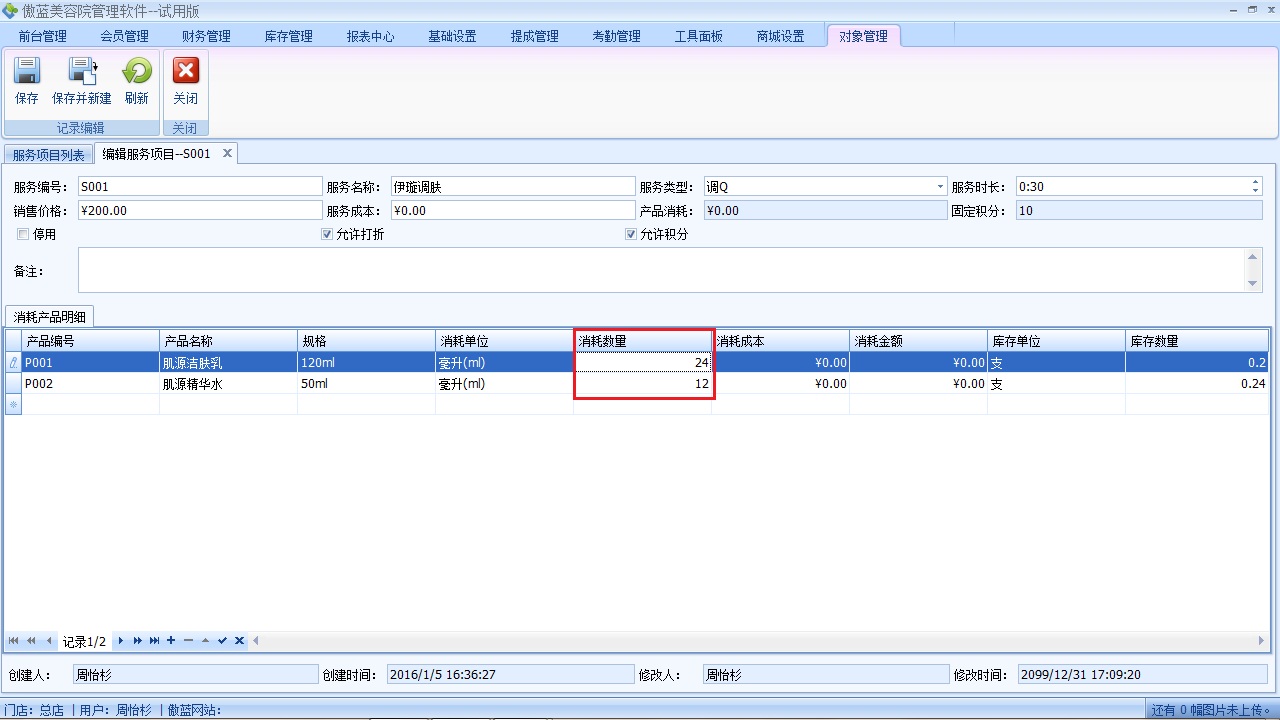The width and height of the screenshot is (1280, 720).
Task: Sort by the 产品名称 column header
Action: (228, 341)
